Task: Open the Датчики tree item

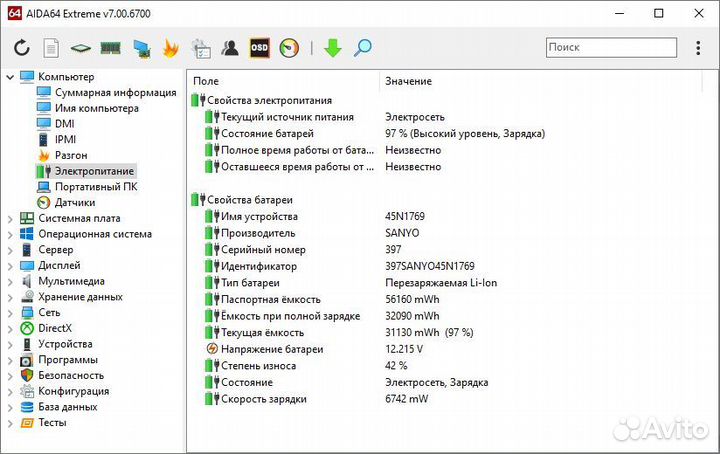Action: coord(66,202)
